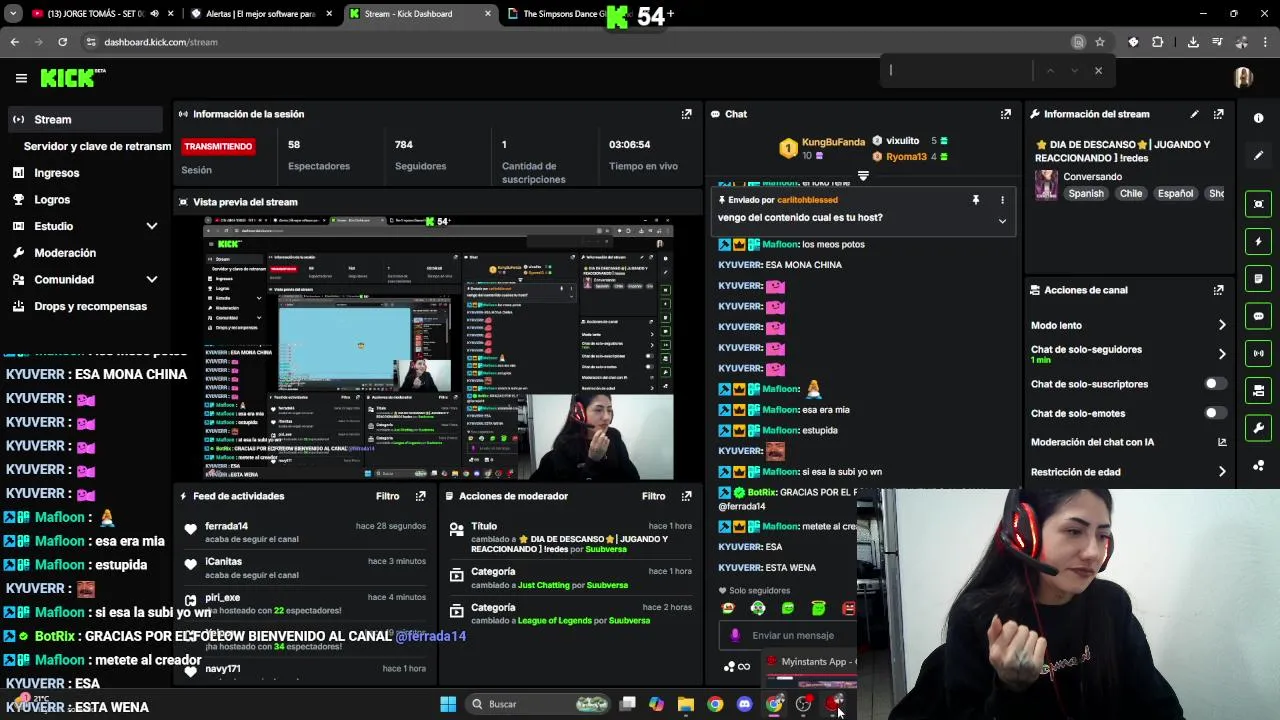Pop out the Información del stream panel
Image resolution: width=1280 pixels, height=720 pixels.
click(x=1218, y=114)
